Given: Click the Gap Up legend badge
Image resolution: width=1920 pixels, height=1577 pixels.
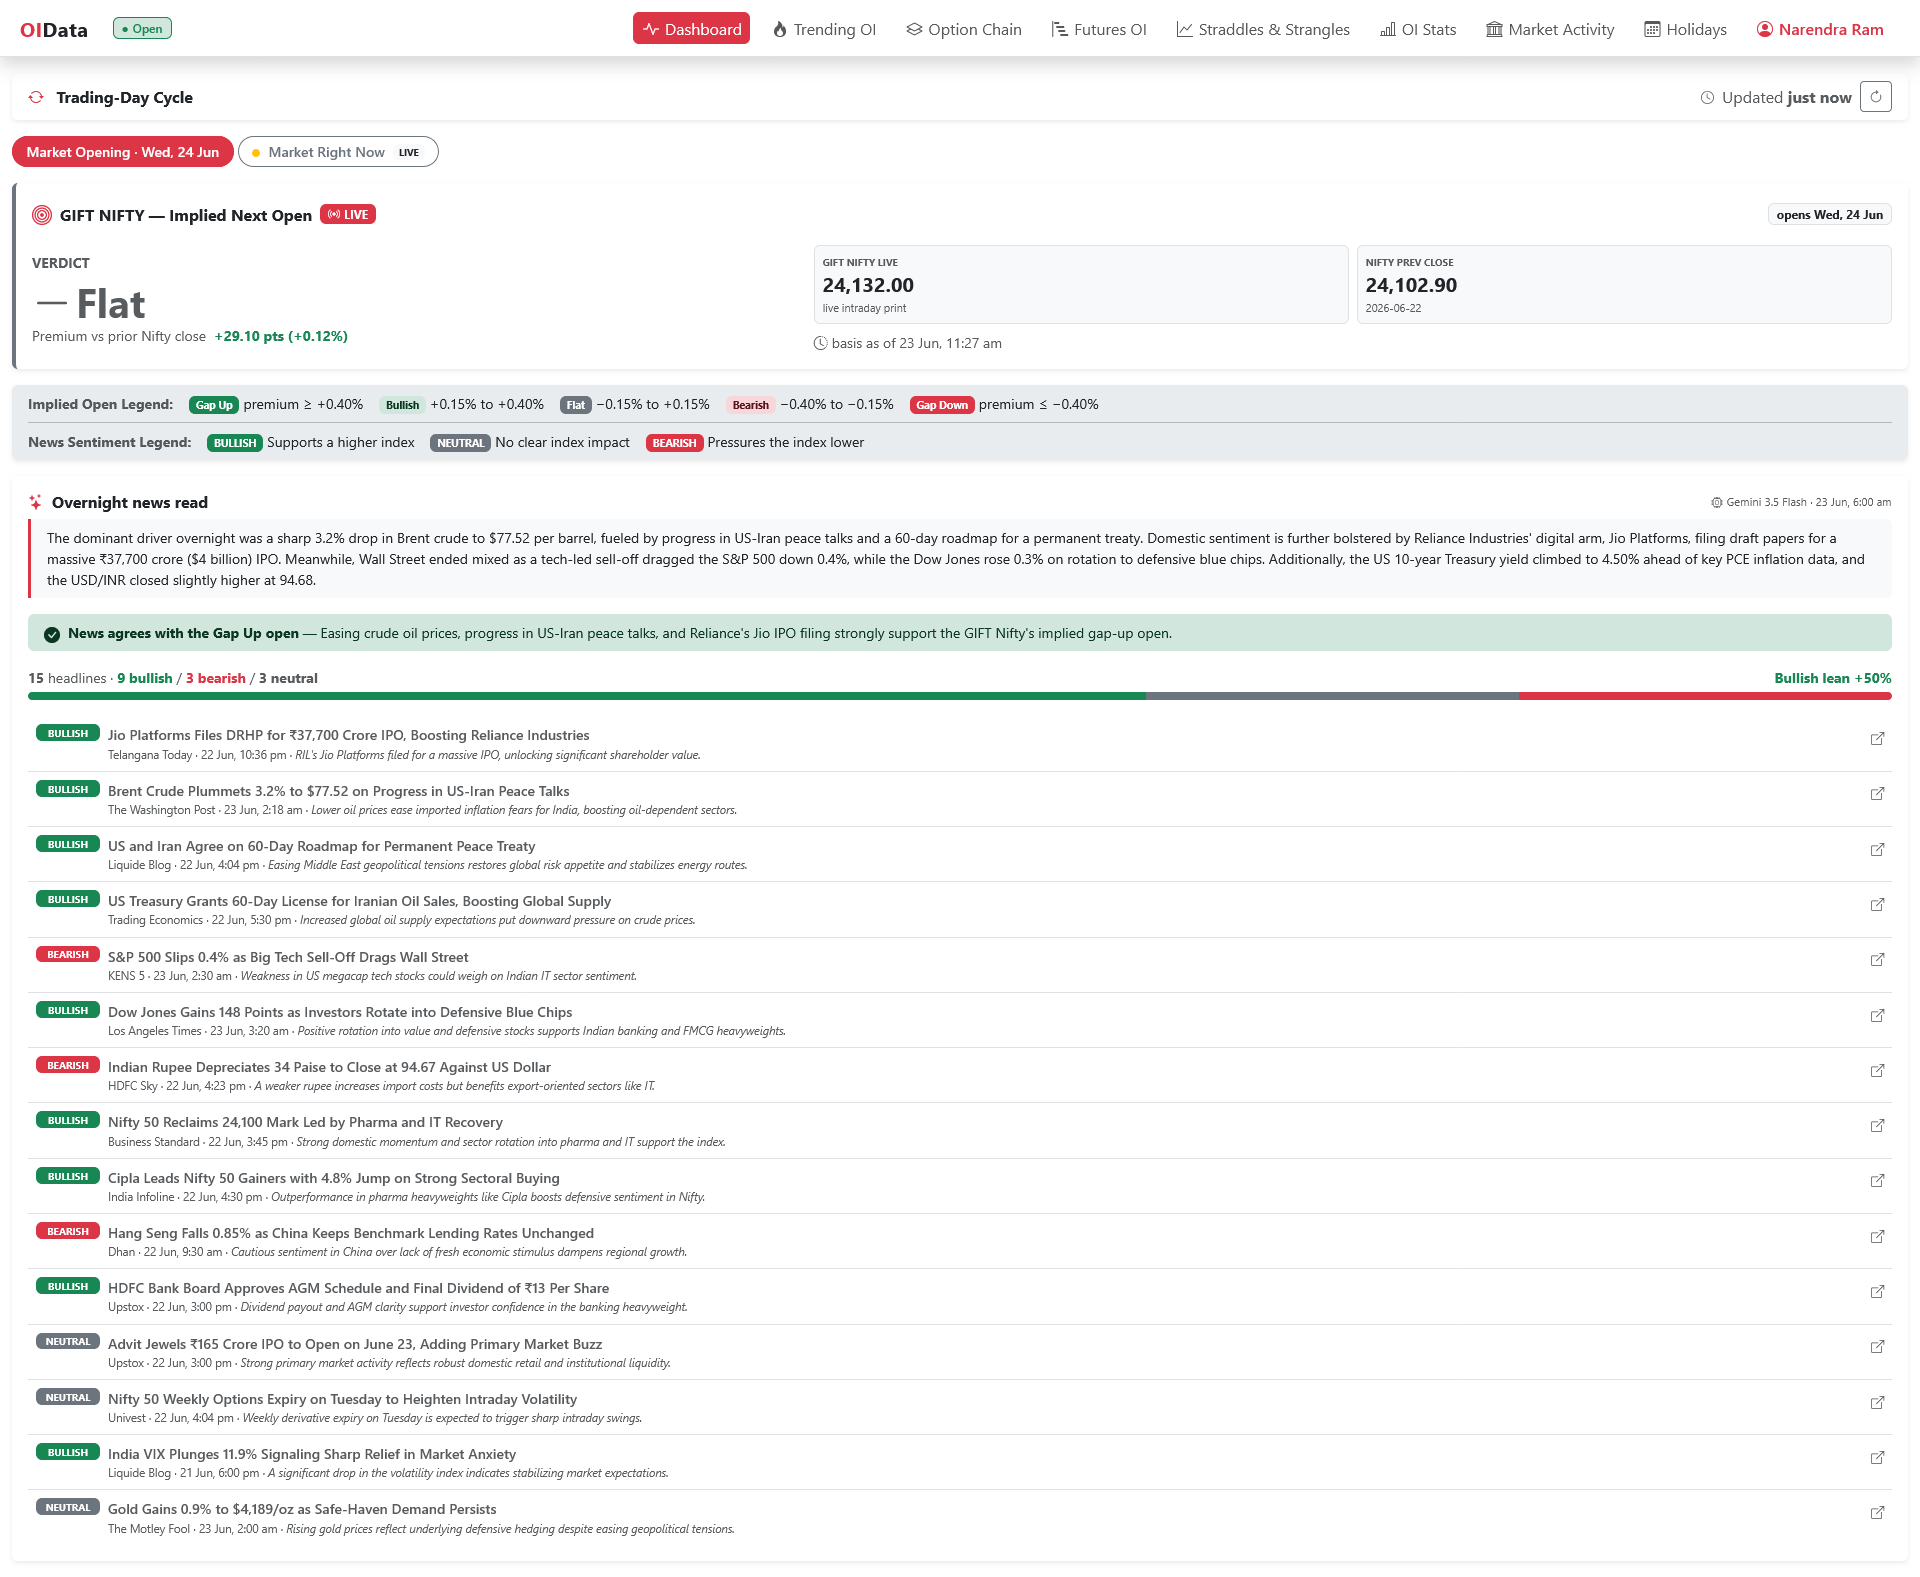Looking at the screenshot, I should point(214,405).
